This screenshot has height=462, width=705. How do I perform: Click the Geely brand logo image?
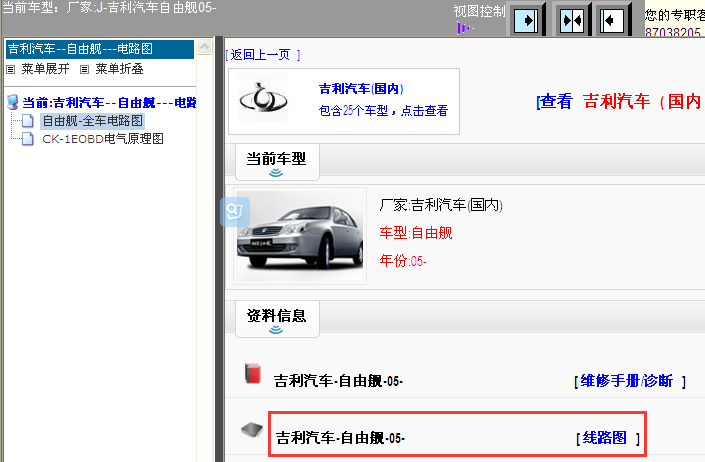point(263,98)
